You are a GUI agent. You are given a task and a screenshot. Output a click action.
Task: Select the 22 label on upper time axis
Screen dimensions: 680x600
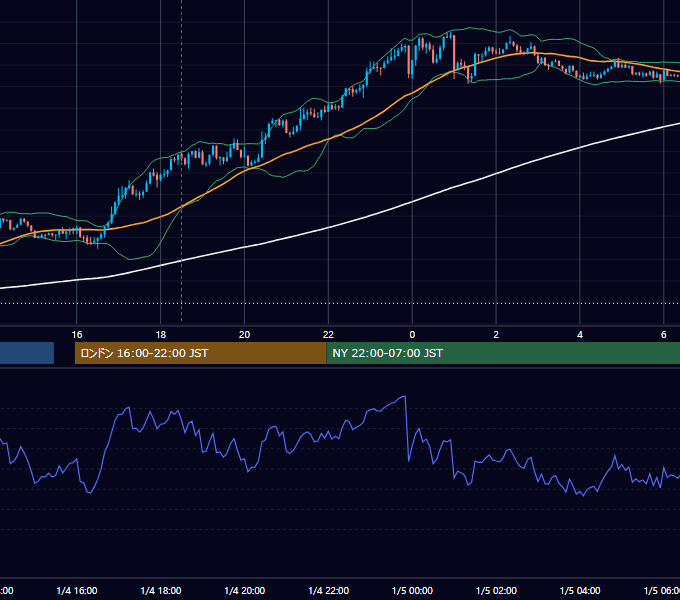coord(328,335)
